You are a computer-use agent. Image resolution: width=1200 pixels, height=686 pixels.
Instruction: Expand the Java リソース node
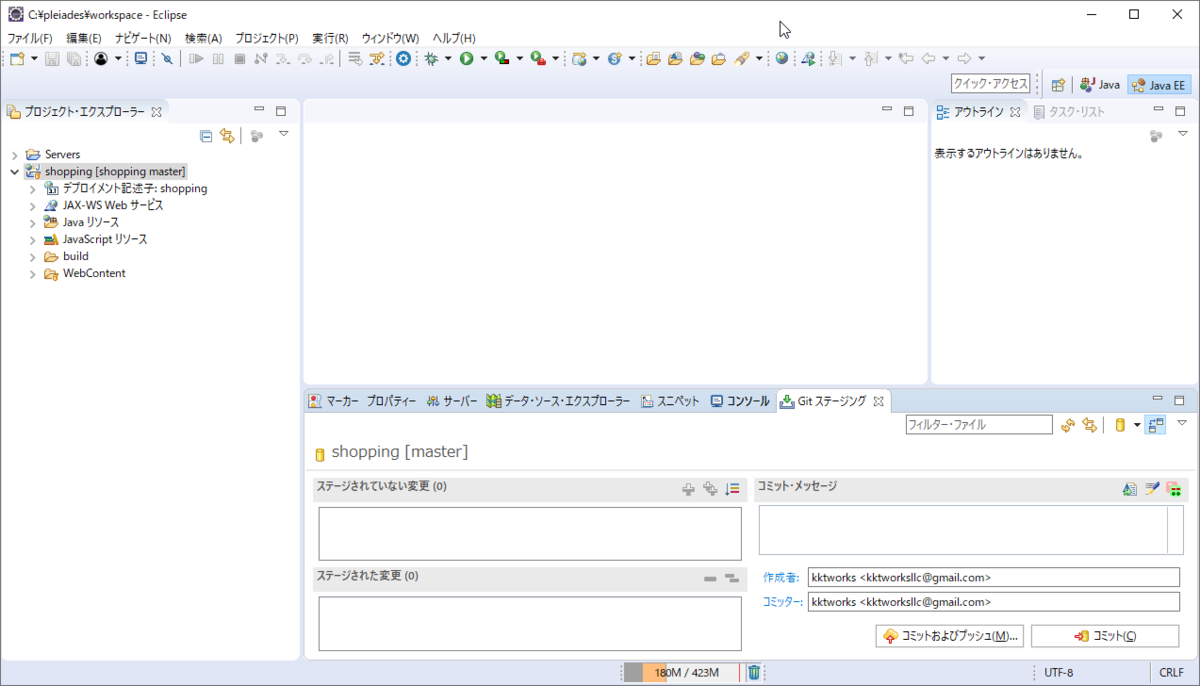[x=33, y=223]
